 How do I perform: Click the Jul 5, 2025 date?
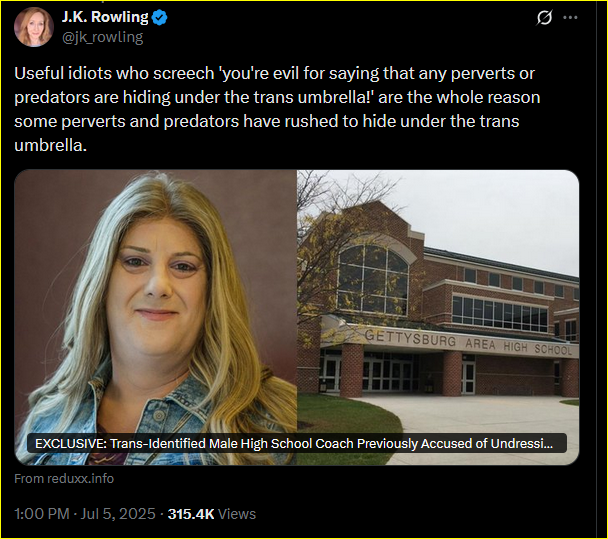tap(118, 514)
